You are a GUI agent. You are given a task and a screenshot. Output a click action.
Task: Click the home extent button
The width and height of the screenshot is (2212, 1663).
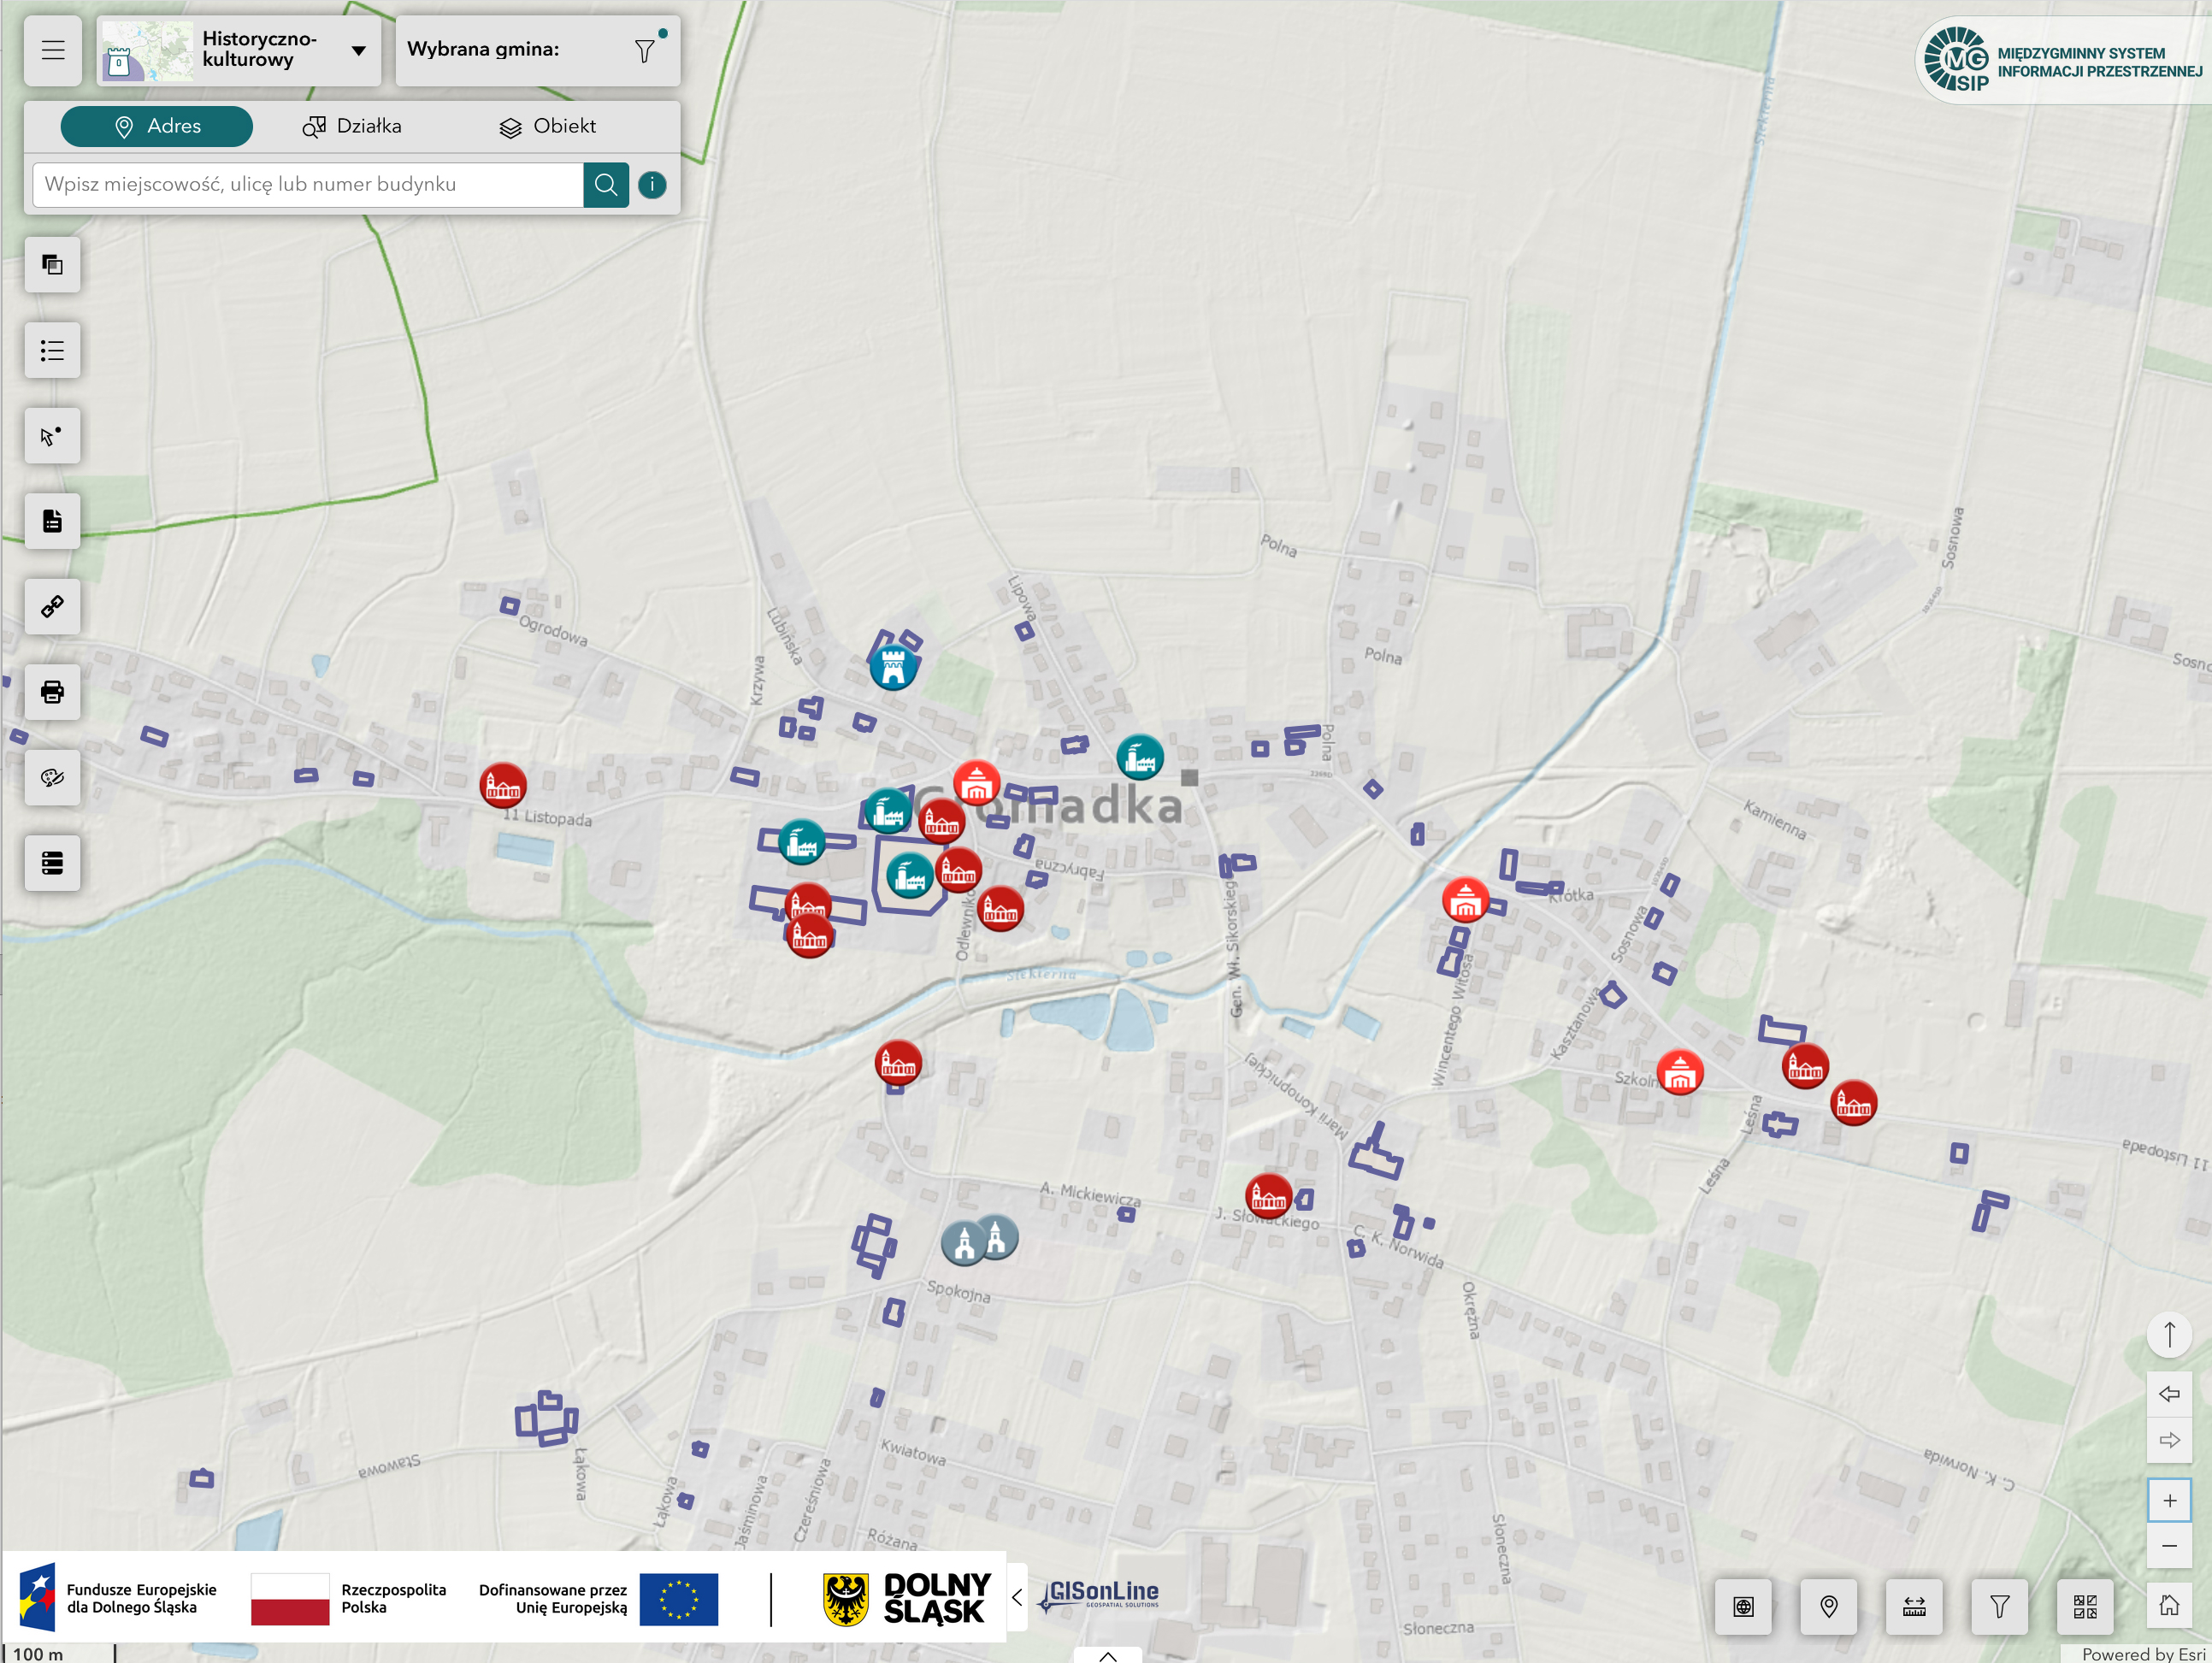(x=2169, y=1606)
